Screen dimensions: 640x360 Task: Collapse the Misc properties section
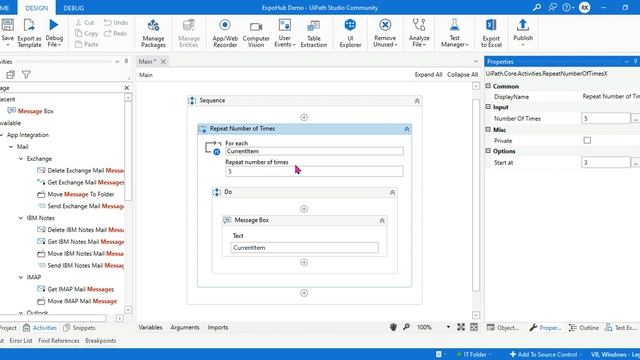(x=488, y=129)
